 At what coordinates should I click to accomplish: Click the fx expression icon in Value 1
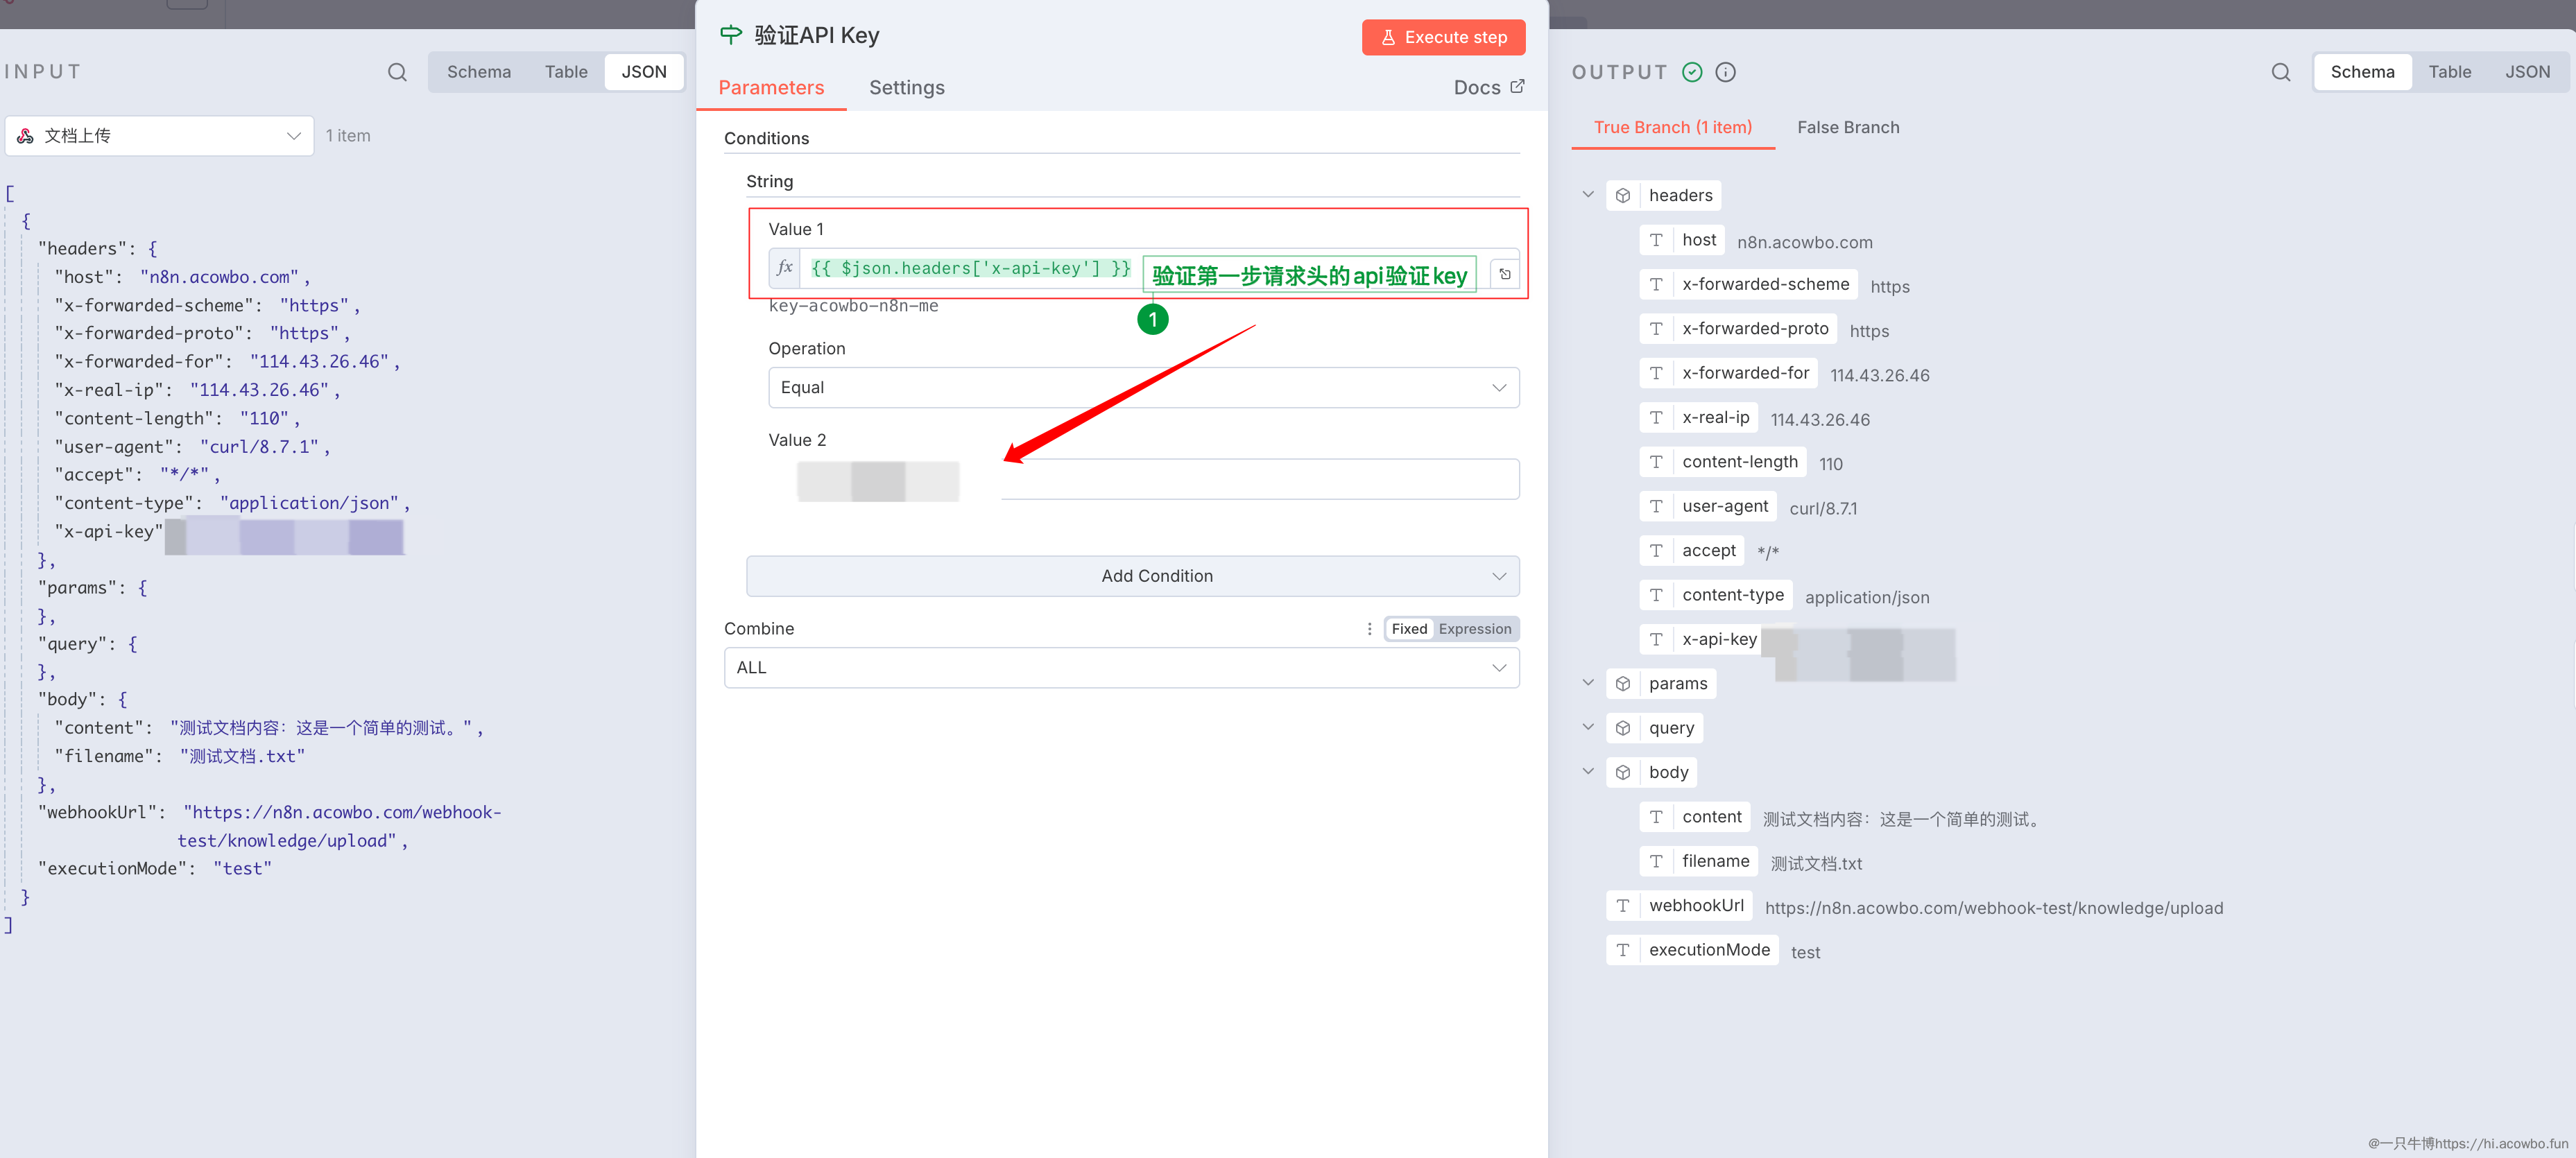click(x=785, y=268)
